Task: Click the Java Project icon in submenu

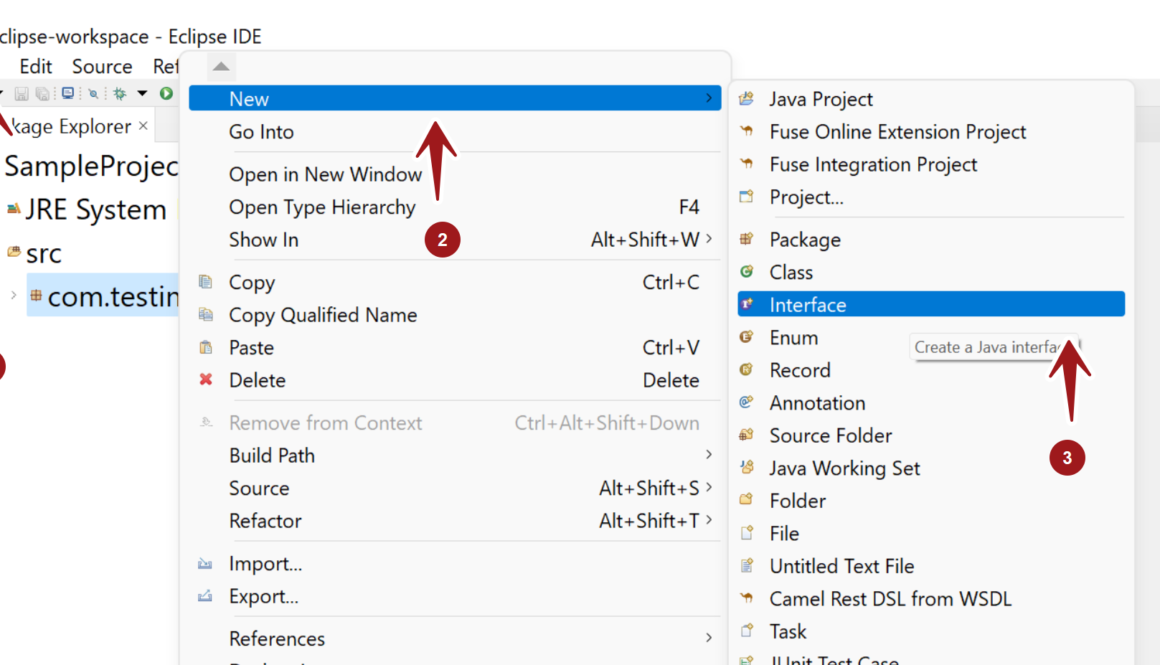Action: (x=746, y=99)
